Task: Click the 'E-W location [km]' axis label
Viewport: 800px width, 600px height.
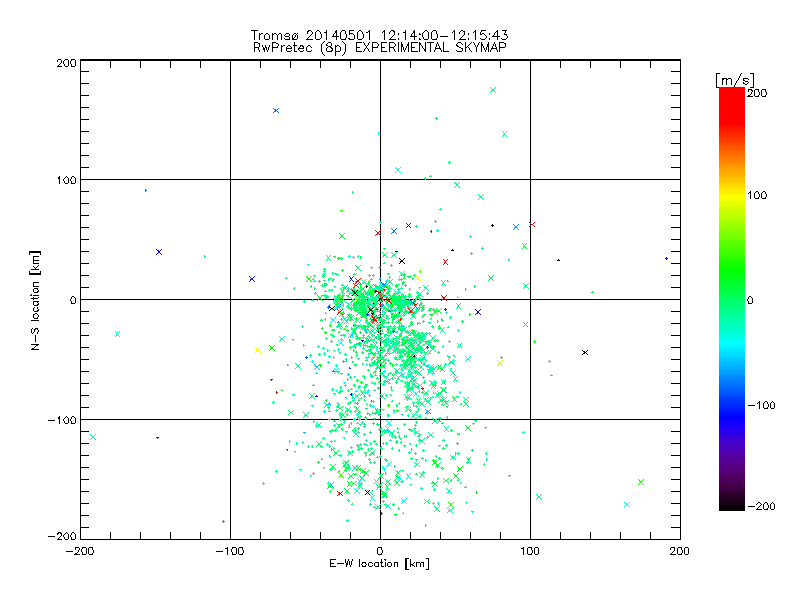Action: coord(379,564)
